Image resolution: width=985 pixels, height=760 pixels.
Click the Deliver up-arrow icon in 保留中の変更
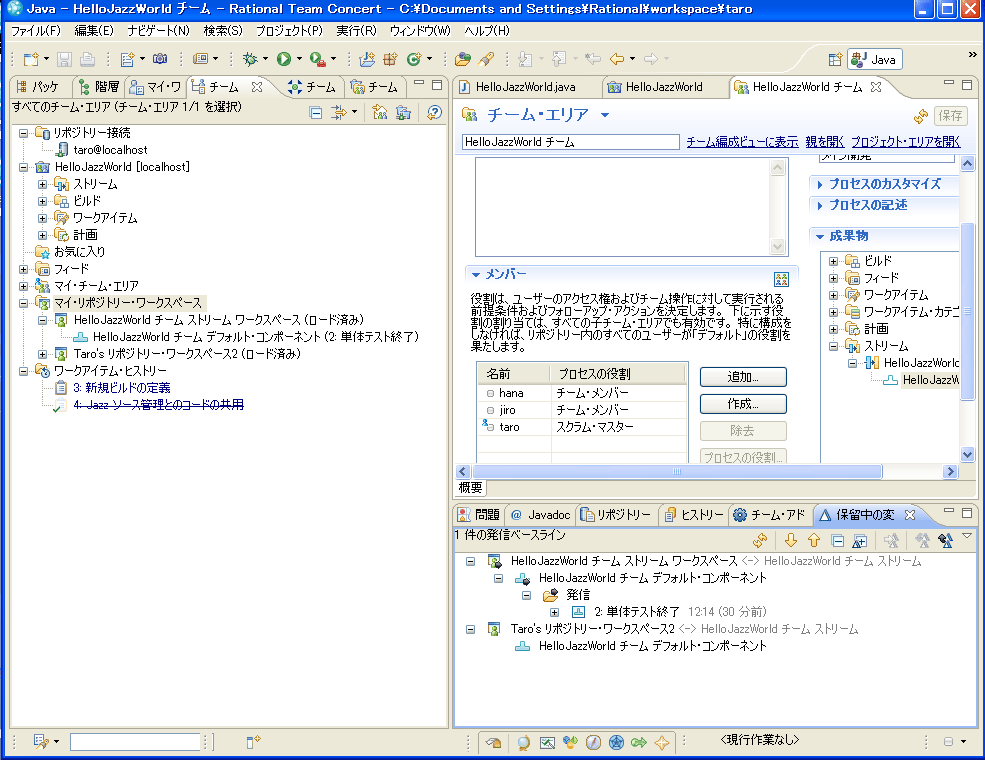tap(814, 540)
